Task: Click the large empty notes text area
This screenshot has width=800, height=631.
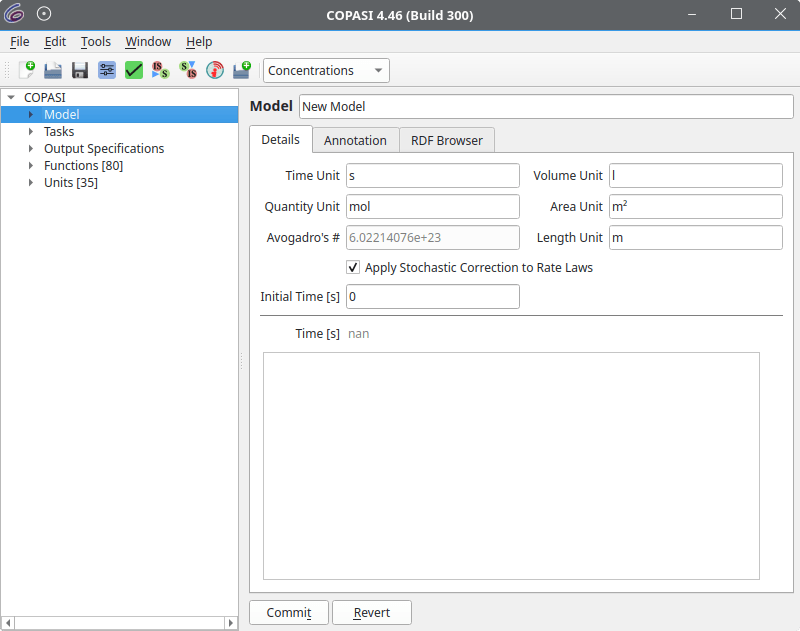Action: click(x=511, y=466)
